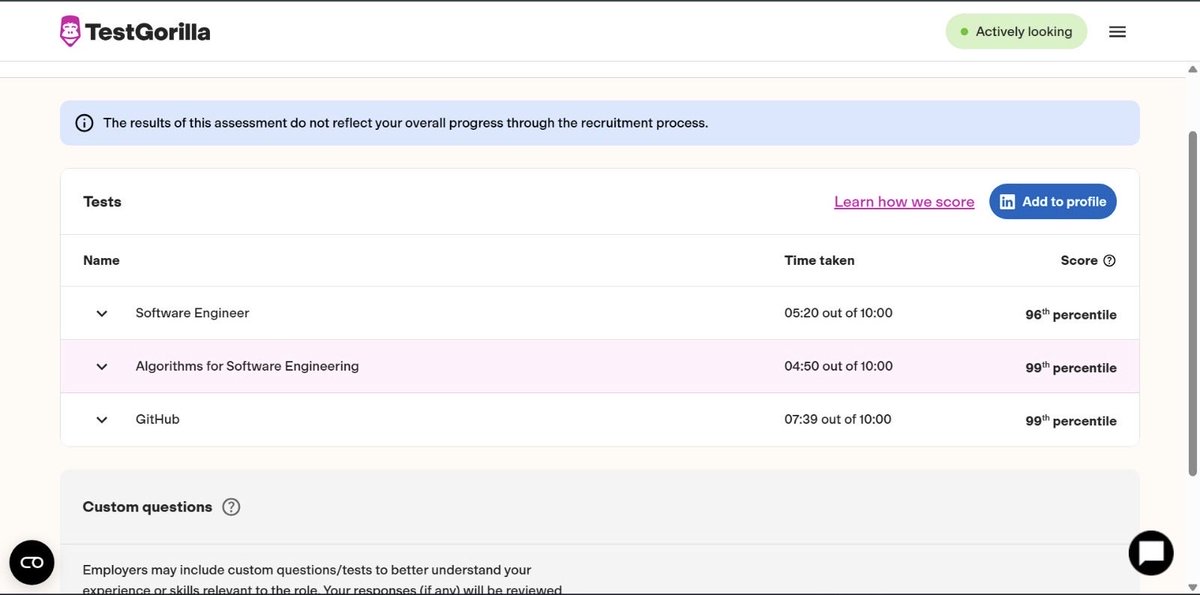Viewport: 1200px width, 595px height.
Task: Click the Custom questions help icon
Action: tap(231, 507)
